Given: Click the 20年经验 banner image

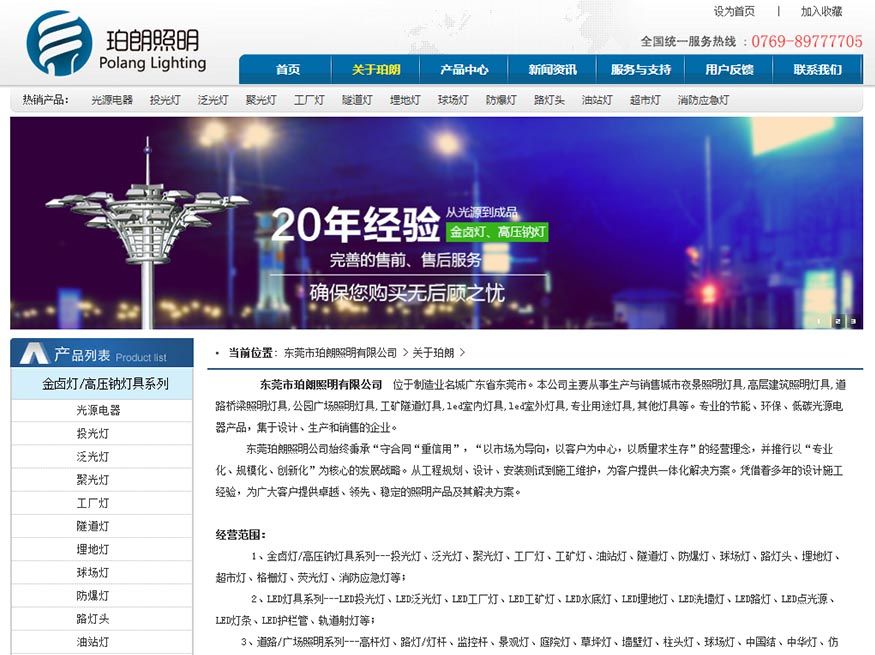Looking at the screenshot, I should click(x=436, y=223).
